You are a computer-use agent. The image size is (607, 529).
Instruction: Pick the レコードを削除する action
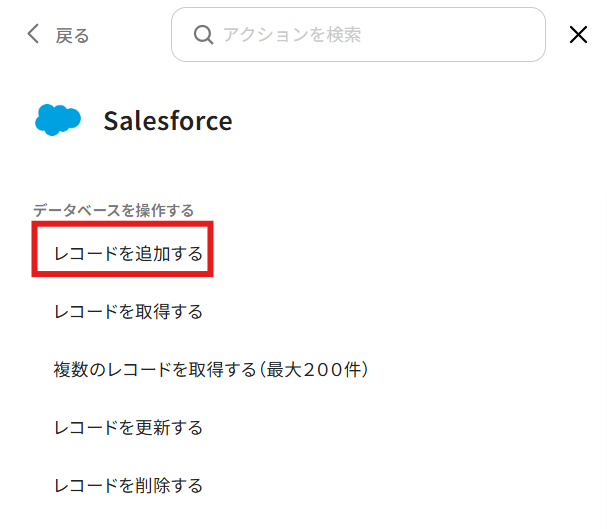pyautogui.click(x=128, y=486)
